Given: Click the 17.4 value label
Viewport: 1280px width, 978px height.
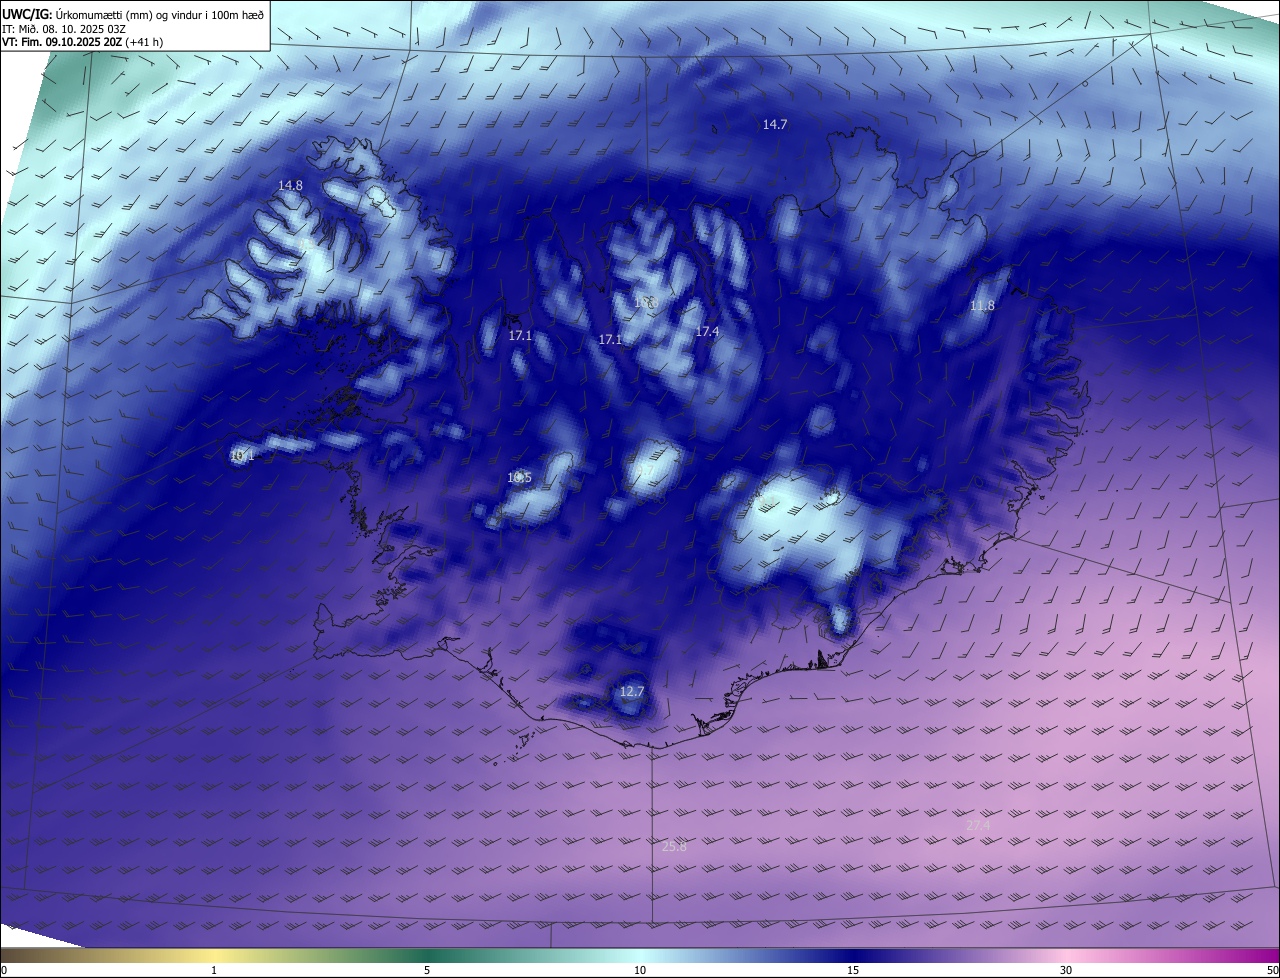Looking at the screenshot, I should [x=708, y=331].
